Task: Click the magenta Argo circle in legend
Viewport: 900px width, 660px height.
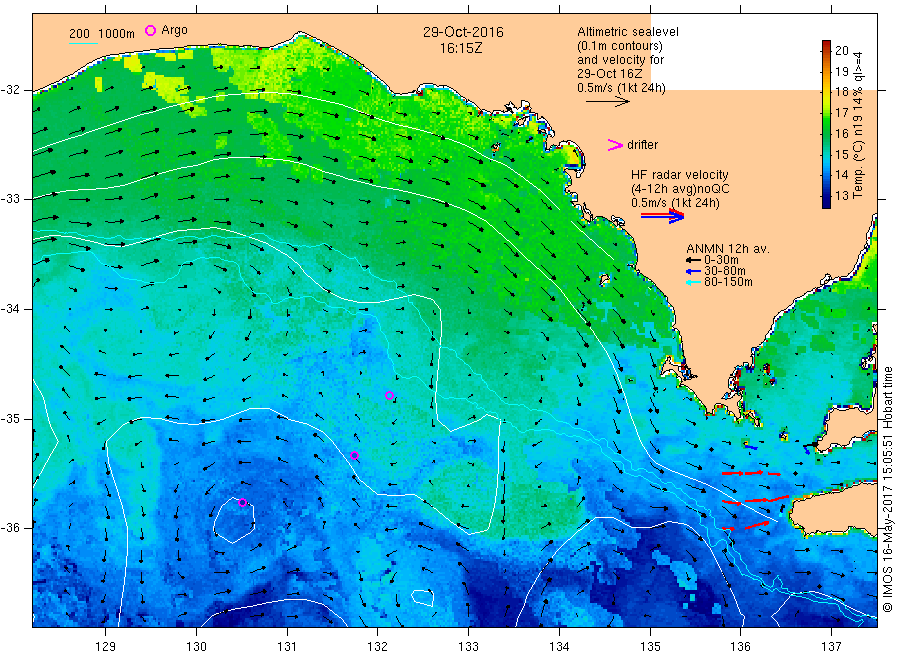Action: pos(150,30)
